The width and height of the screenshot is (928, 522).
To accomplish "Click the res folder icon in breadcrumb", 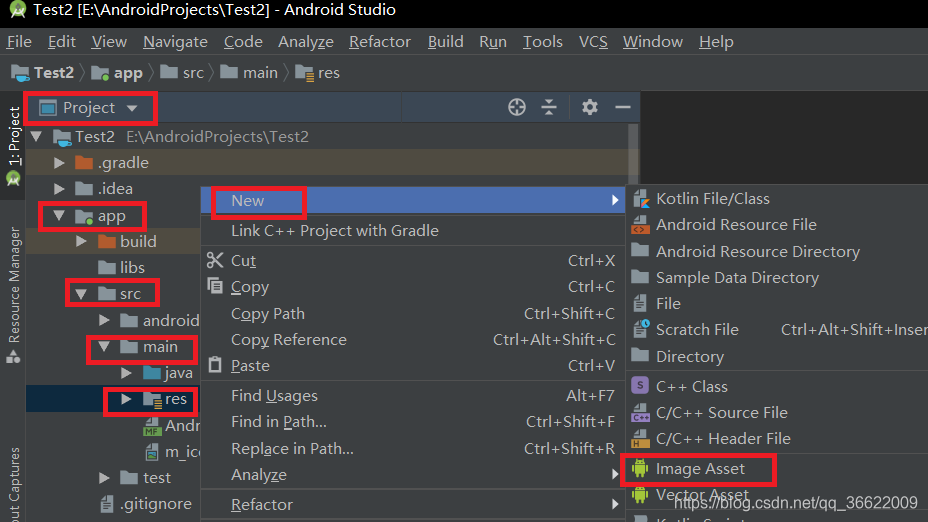I will pos(304,73).
